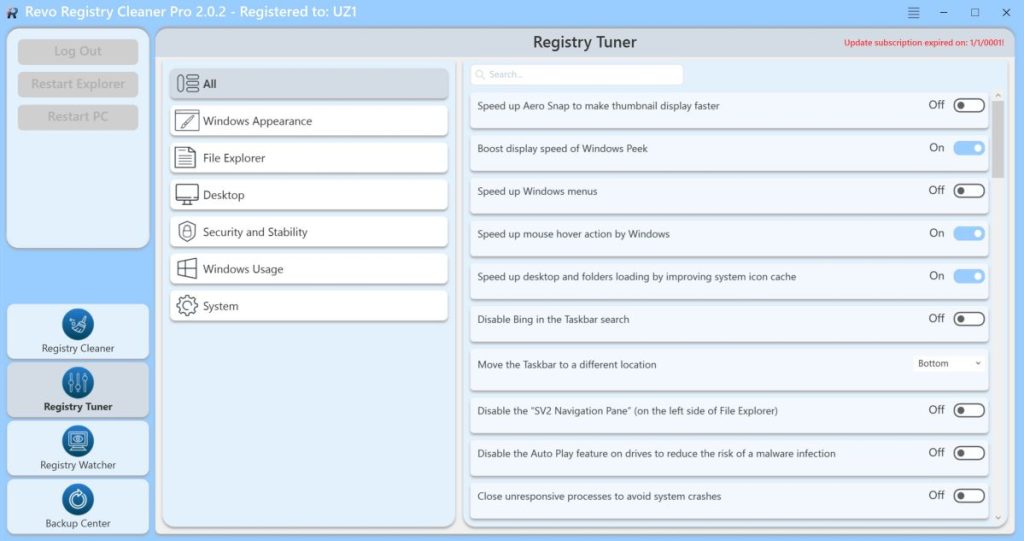The width and height of the screenshot is (1024, 541).
Task: Click the scrollbar down arrow in settings list
Action: pos(997,517)
